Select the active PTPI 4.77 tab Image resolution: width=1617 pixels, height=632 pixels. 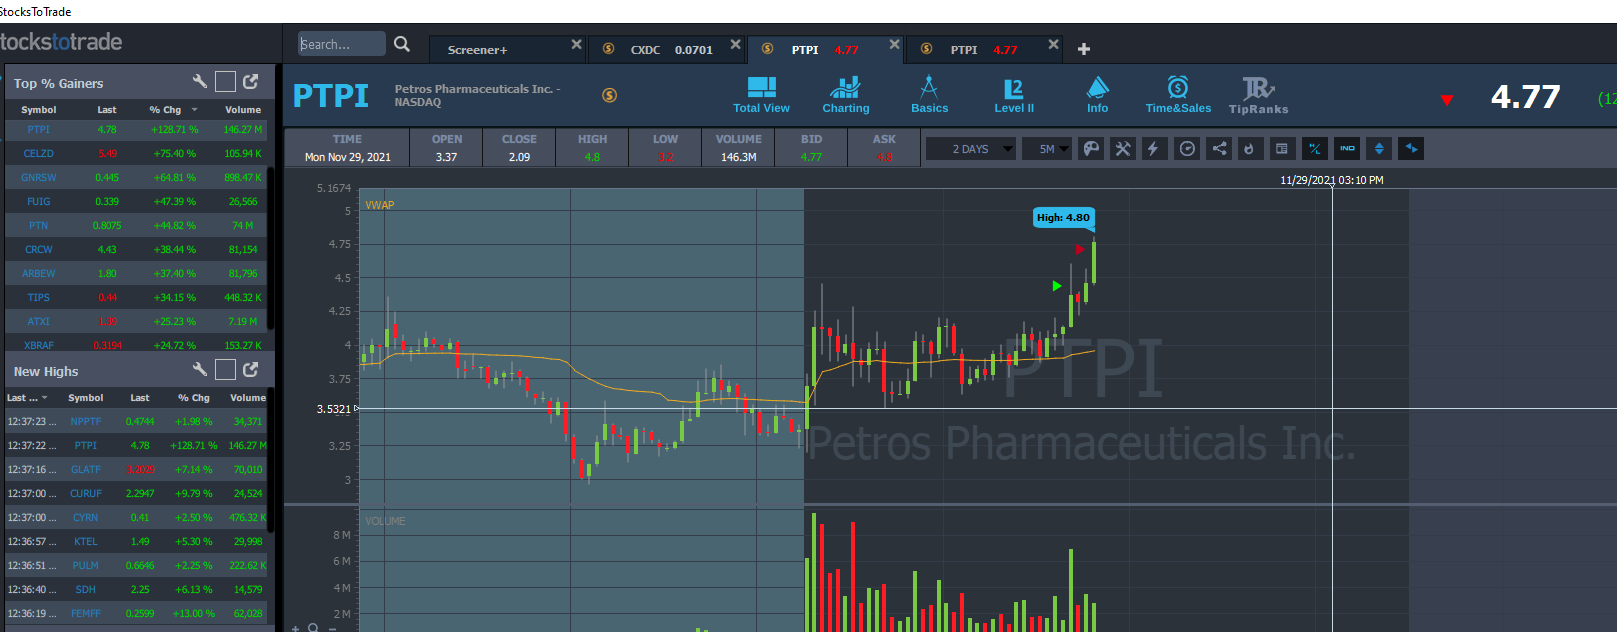point(825,50)
